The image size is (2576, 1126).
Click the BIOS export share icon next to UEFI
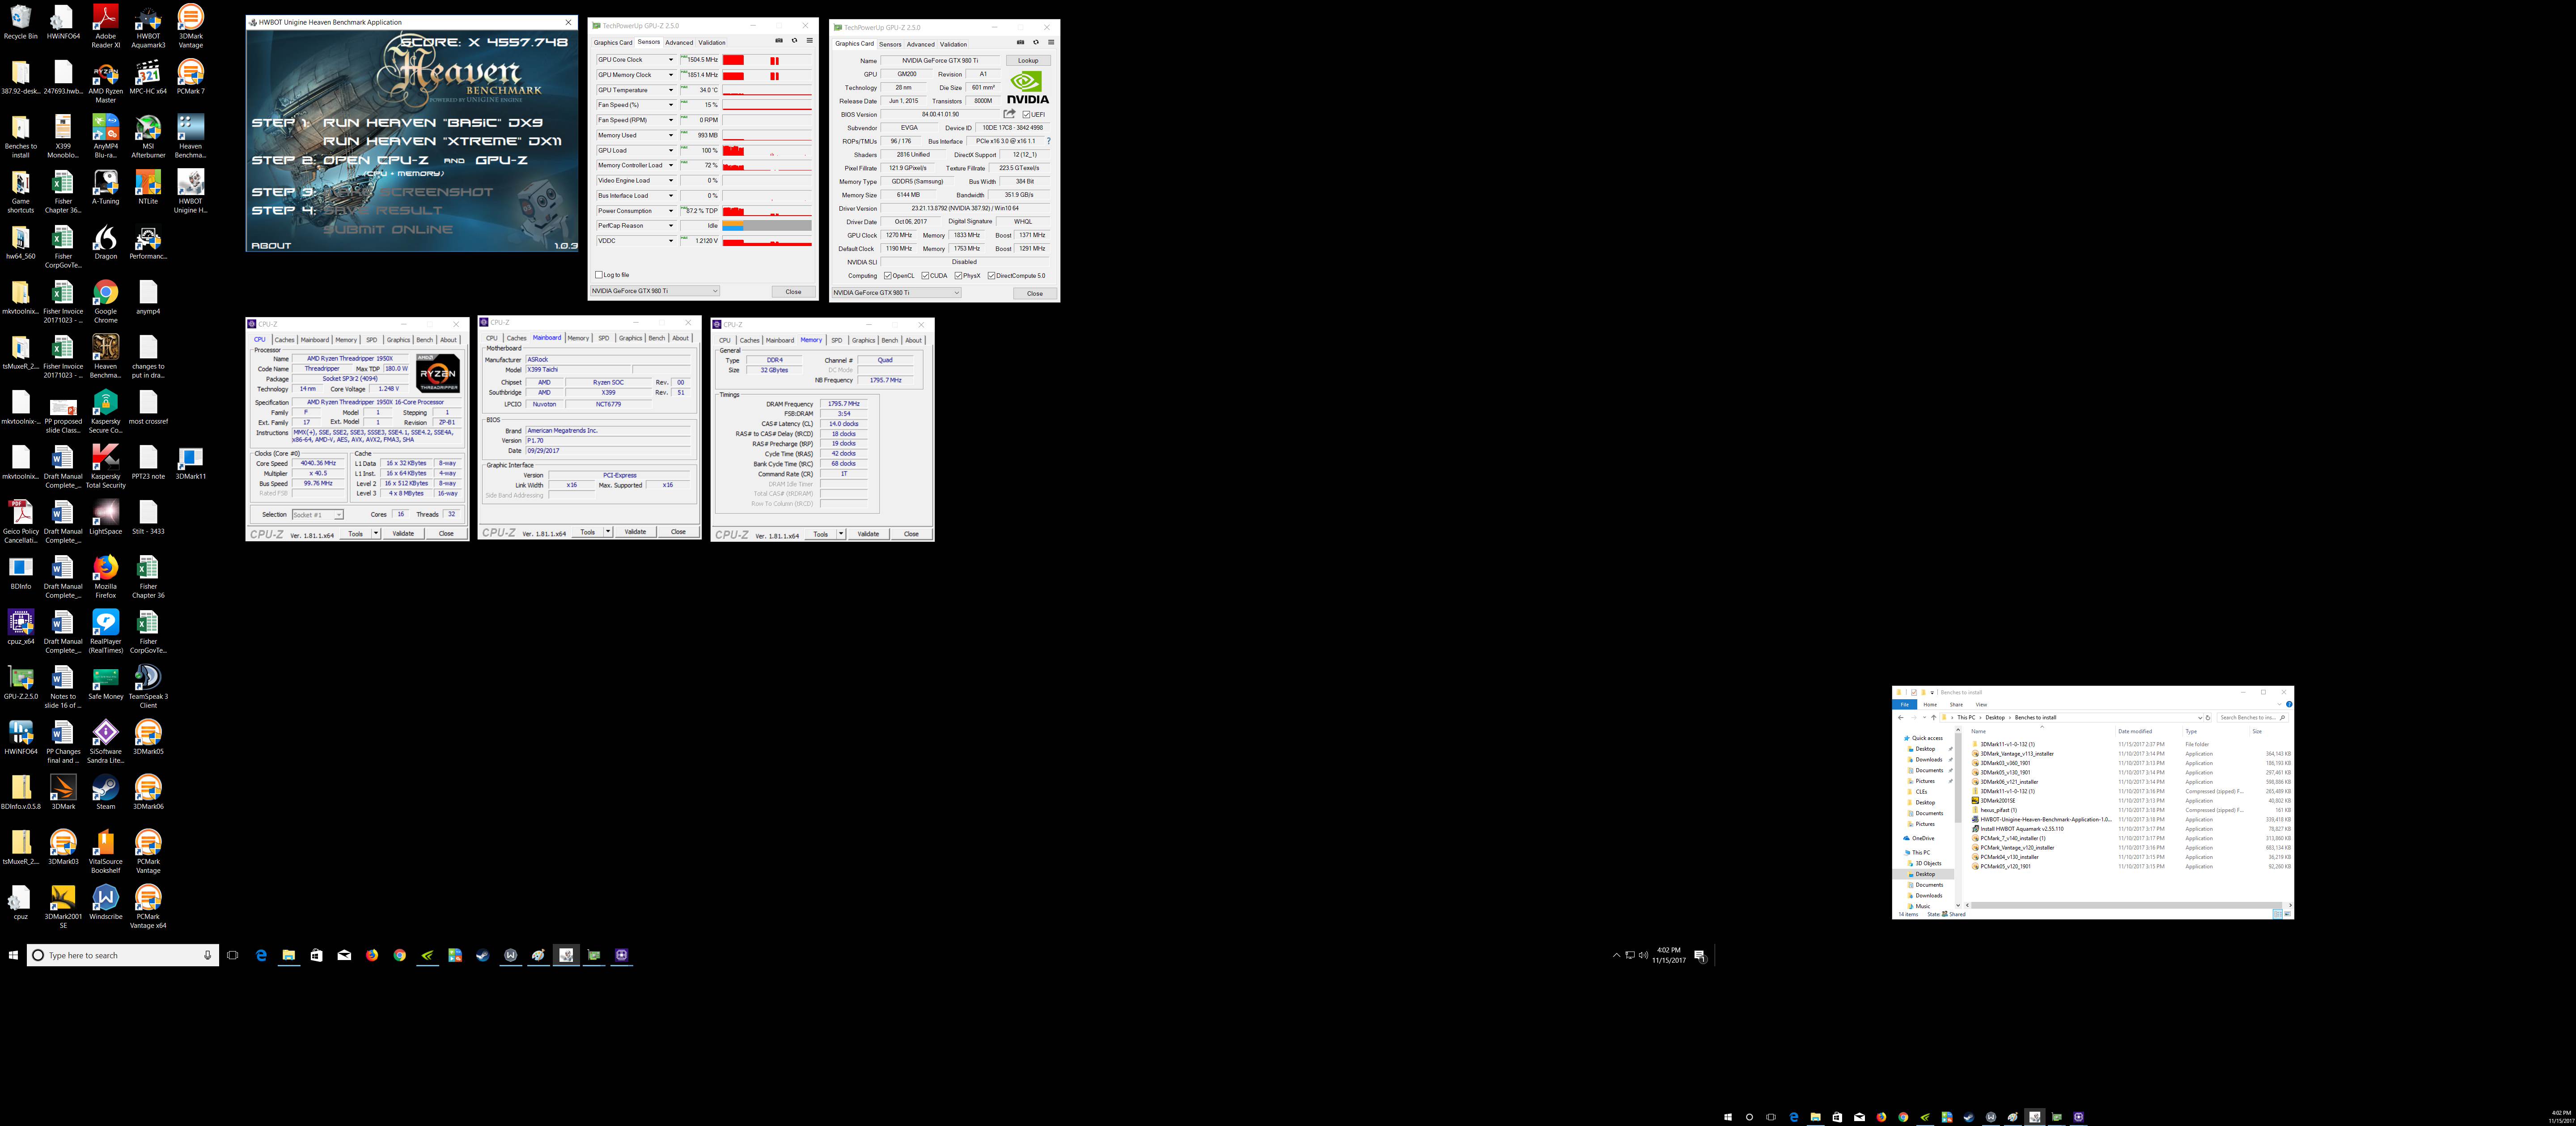pyautogui.click(x=1009, y=114)
